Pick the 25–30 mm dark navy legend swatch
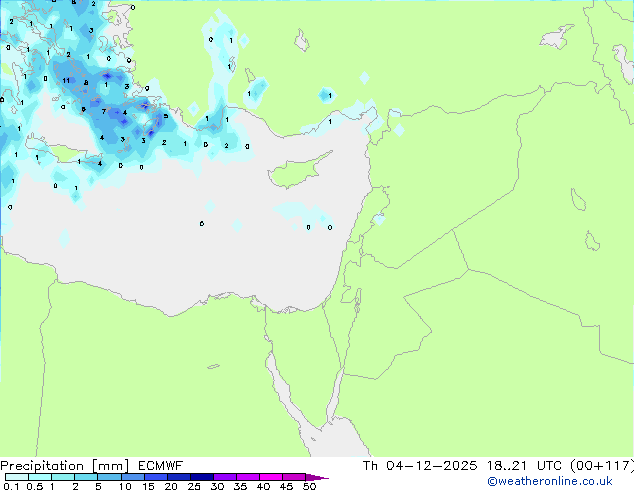This screenshot has width=634, height=490. [x=202, y=477]
